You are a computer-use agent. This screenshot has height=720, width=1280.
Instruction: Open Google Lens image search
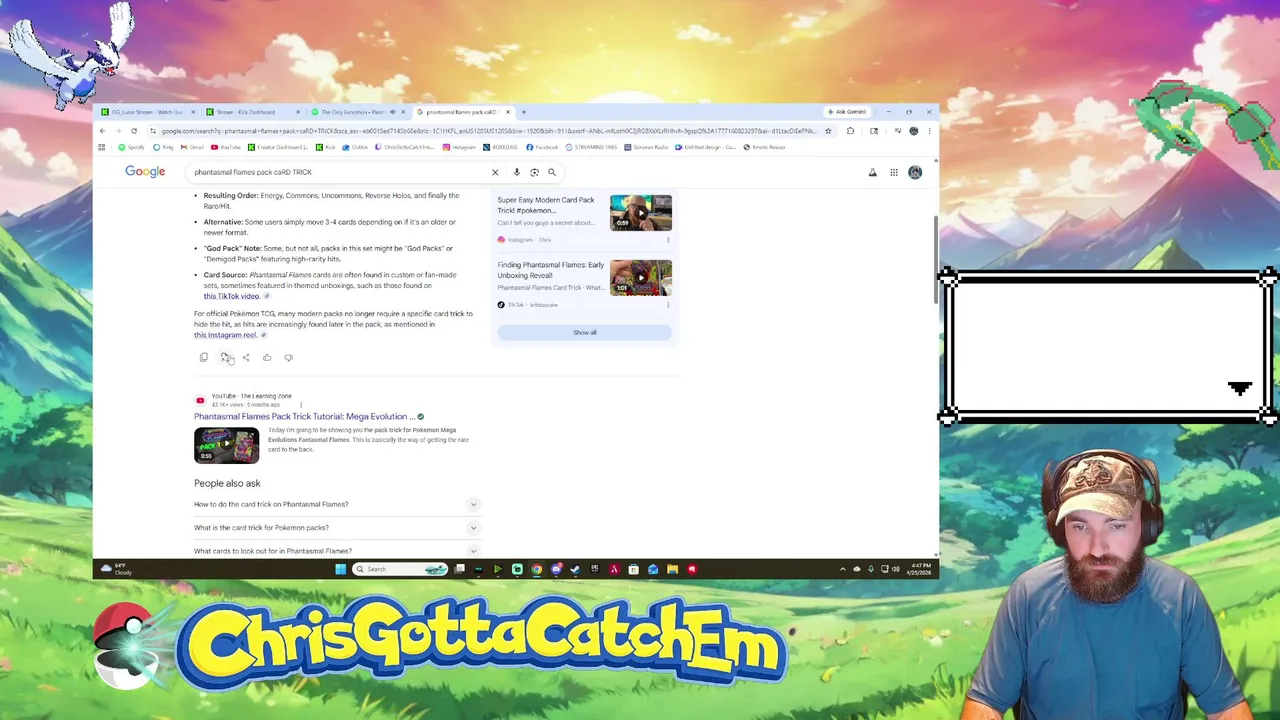[534, 172]
